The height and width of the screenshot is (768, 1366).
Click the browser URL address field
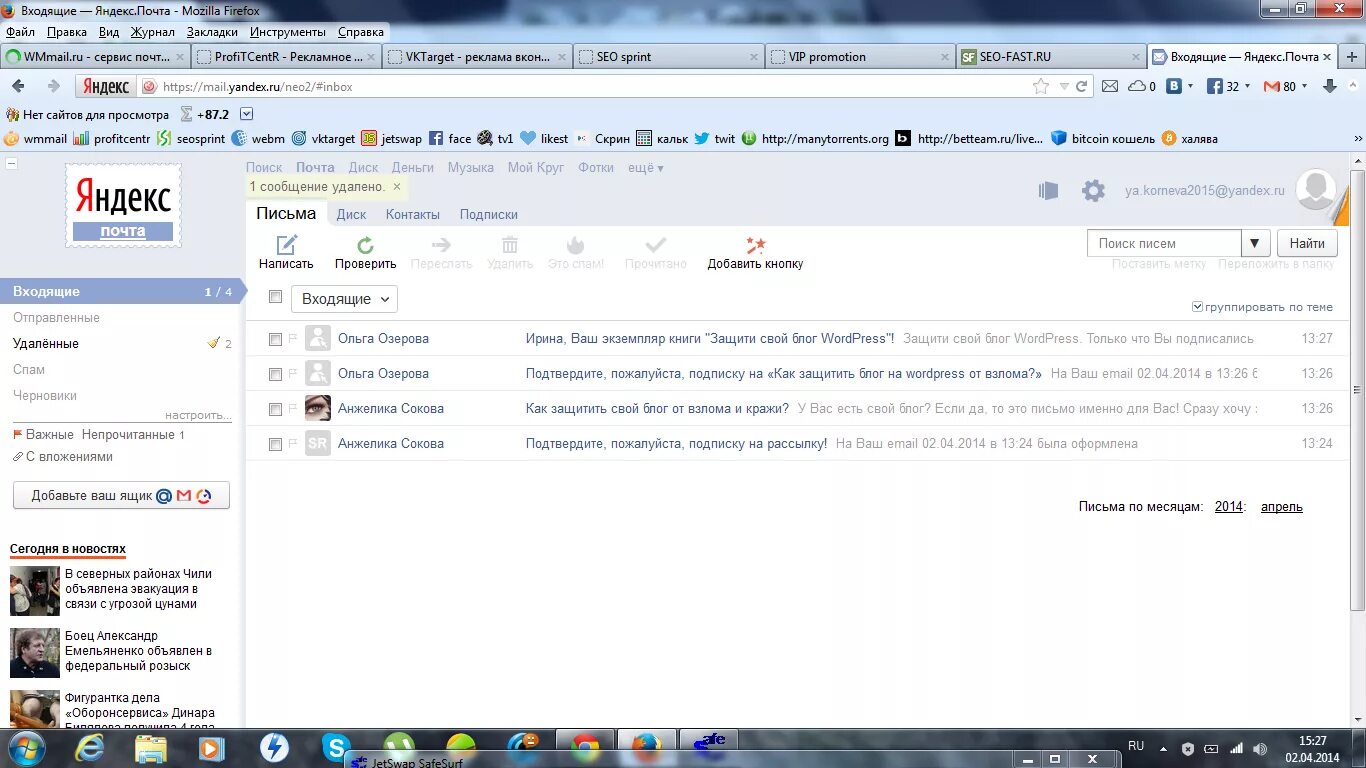click(595, 87)
